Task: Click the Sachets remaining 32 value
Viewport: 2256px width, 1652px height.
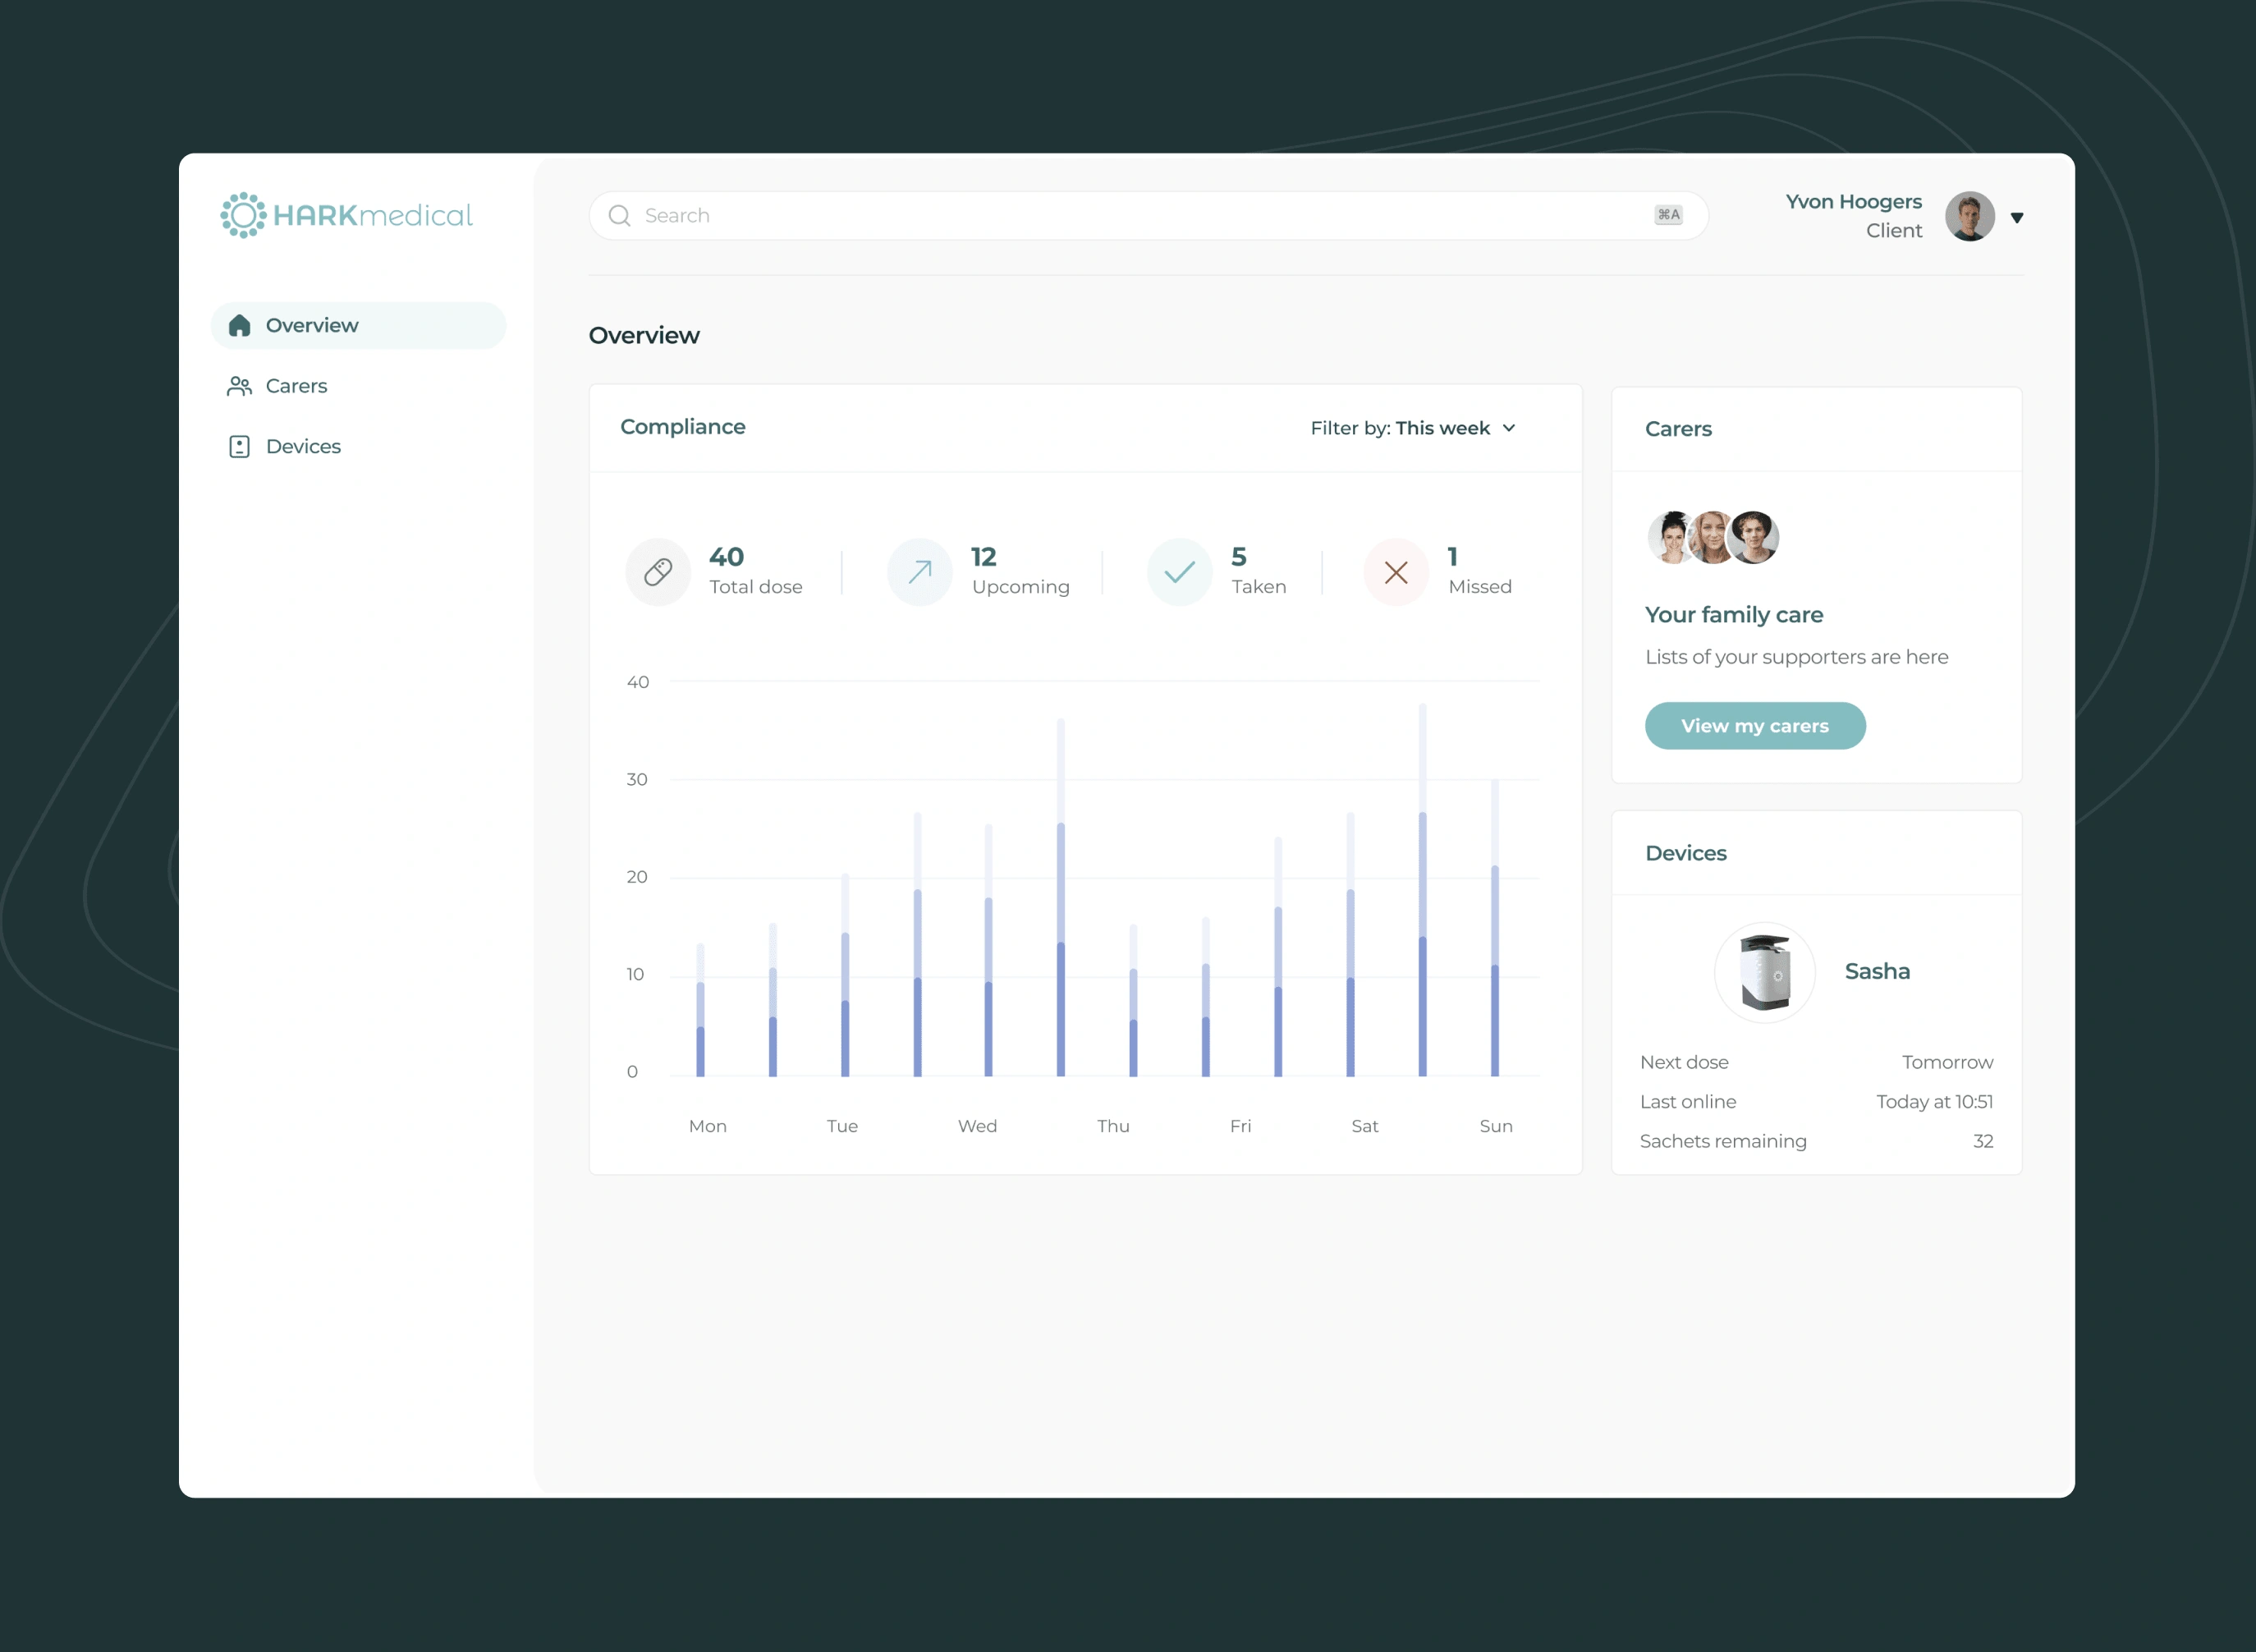Action: (1983, 1141)
